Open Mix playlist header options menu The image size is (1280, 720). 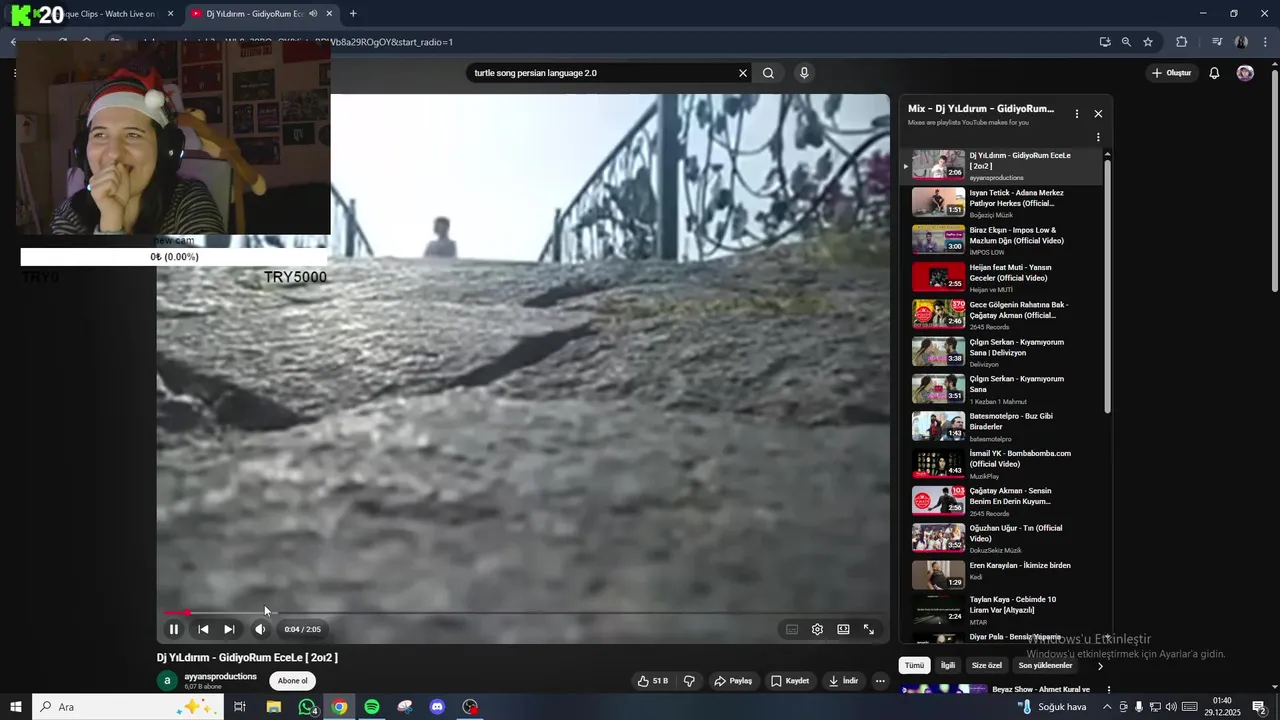click(1077, 114)
